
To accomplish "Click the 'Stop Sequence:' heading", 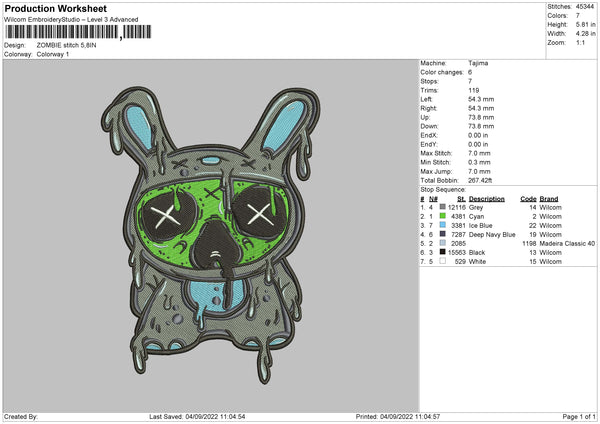I will coord(443,189).
